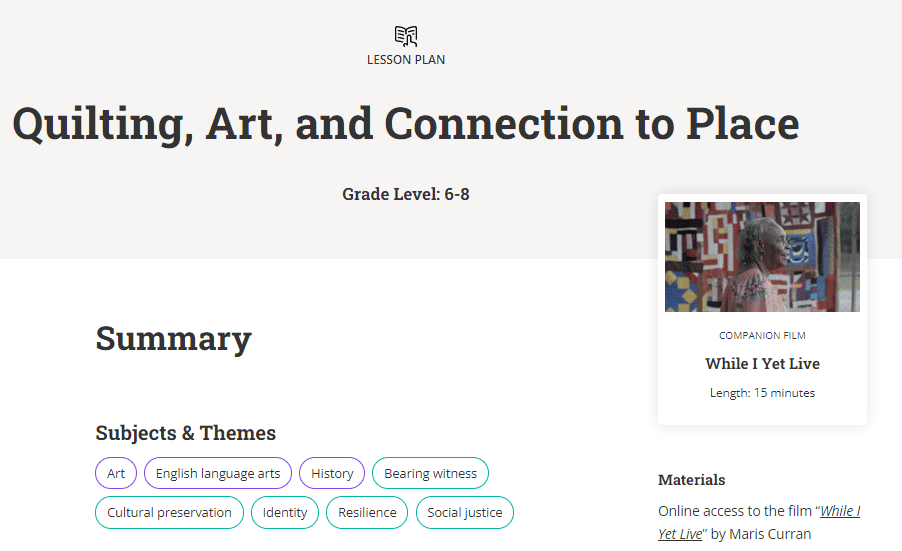
Task: Choose the Resilience theme tag
Action: click(367, 512)
